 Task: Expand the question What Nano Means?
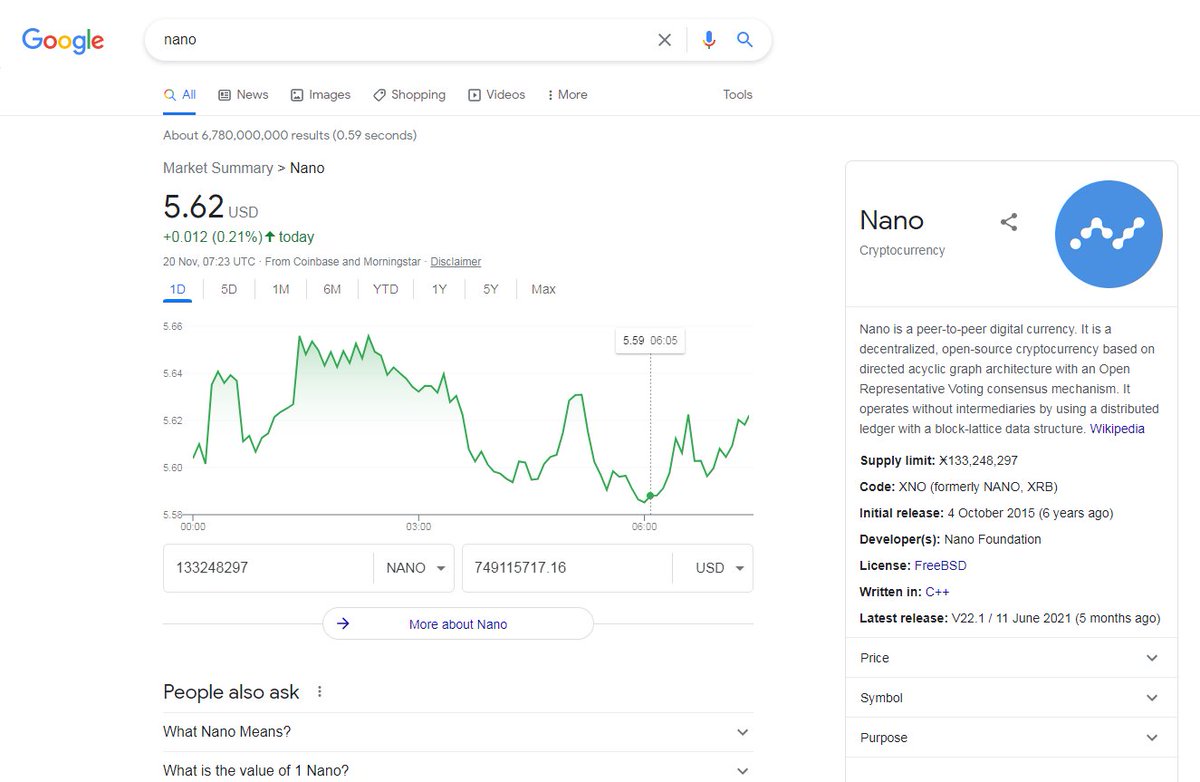click(742, 732)
